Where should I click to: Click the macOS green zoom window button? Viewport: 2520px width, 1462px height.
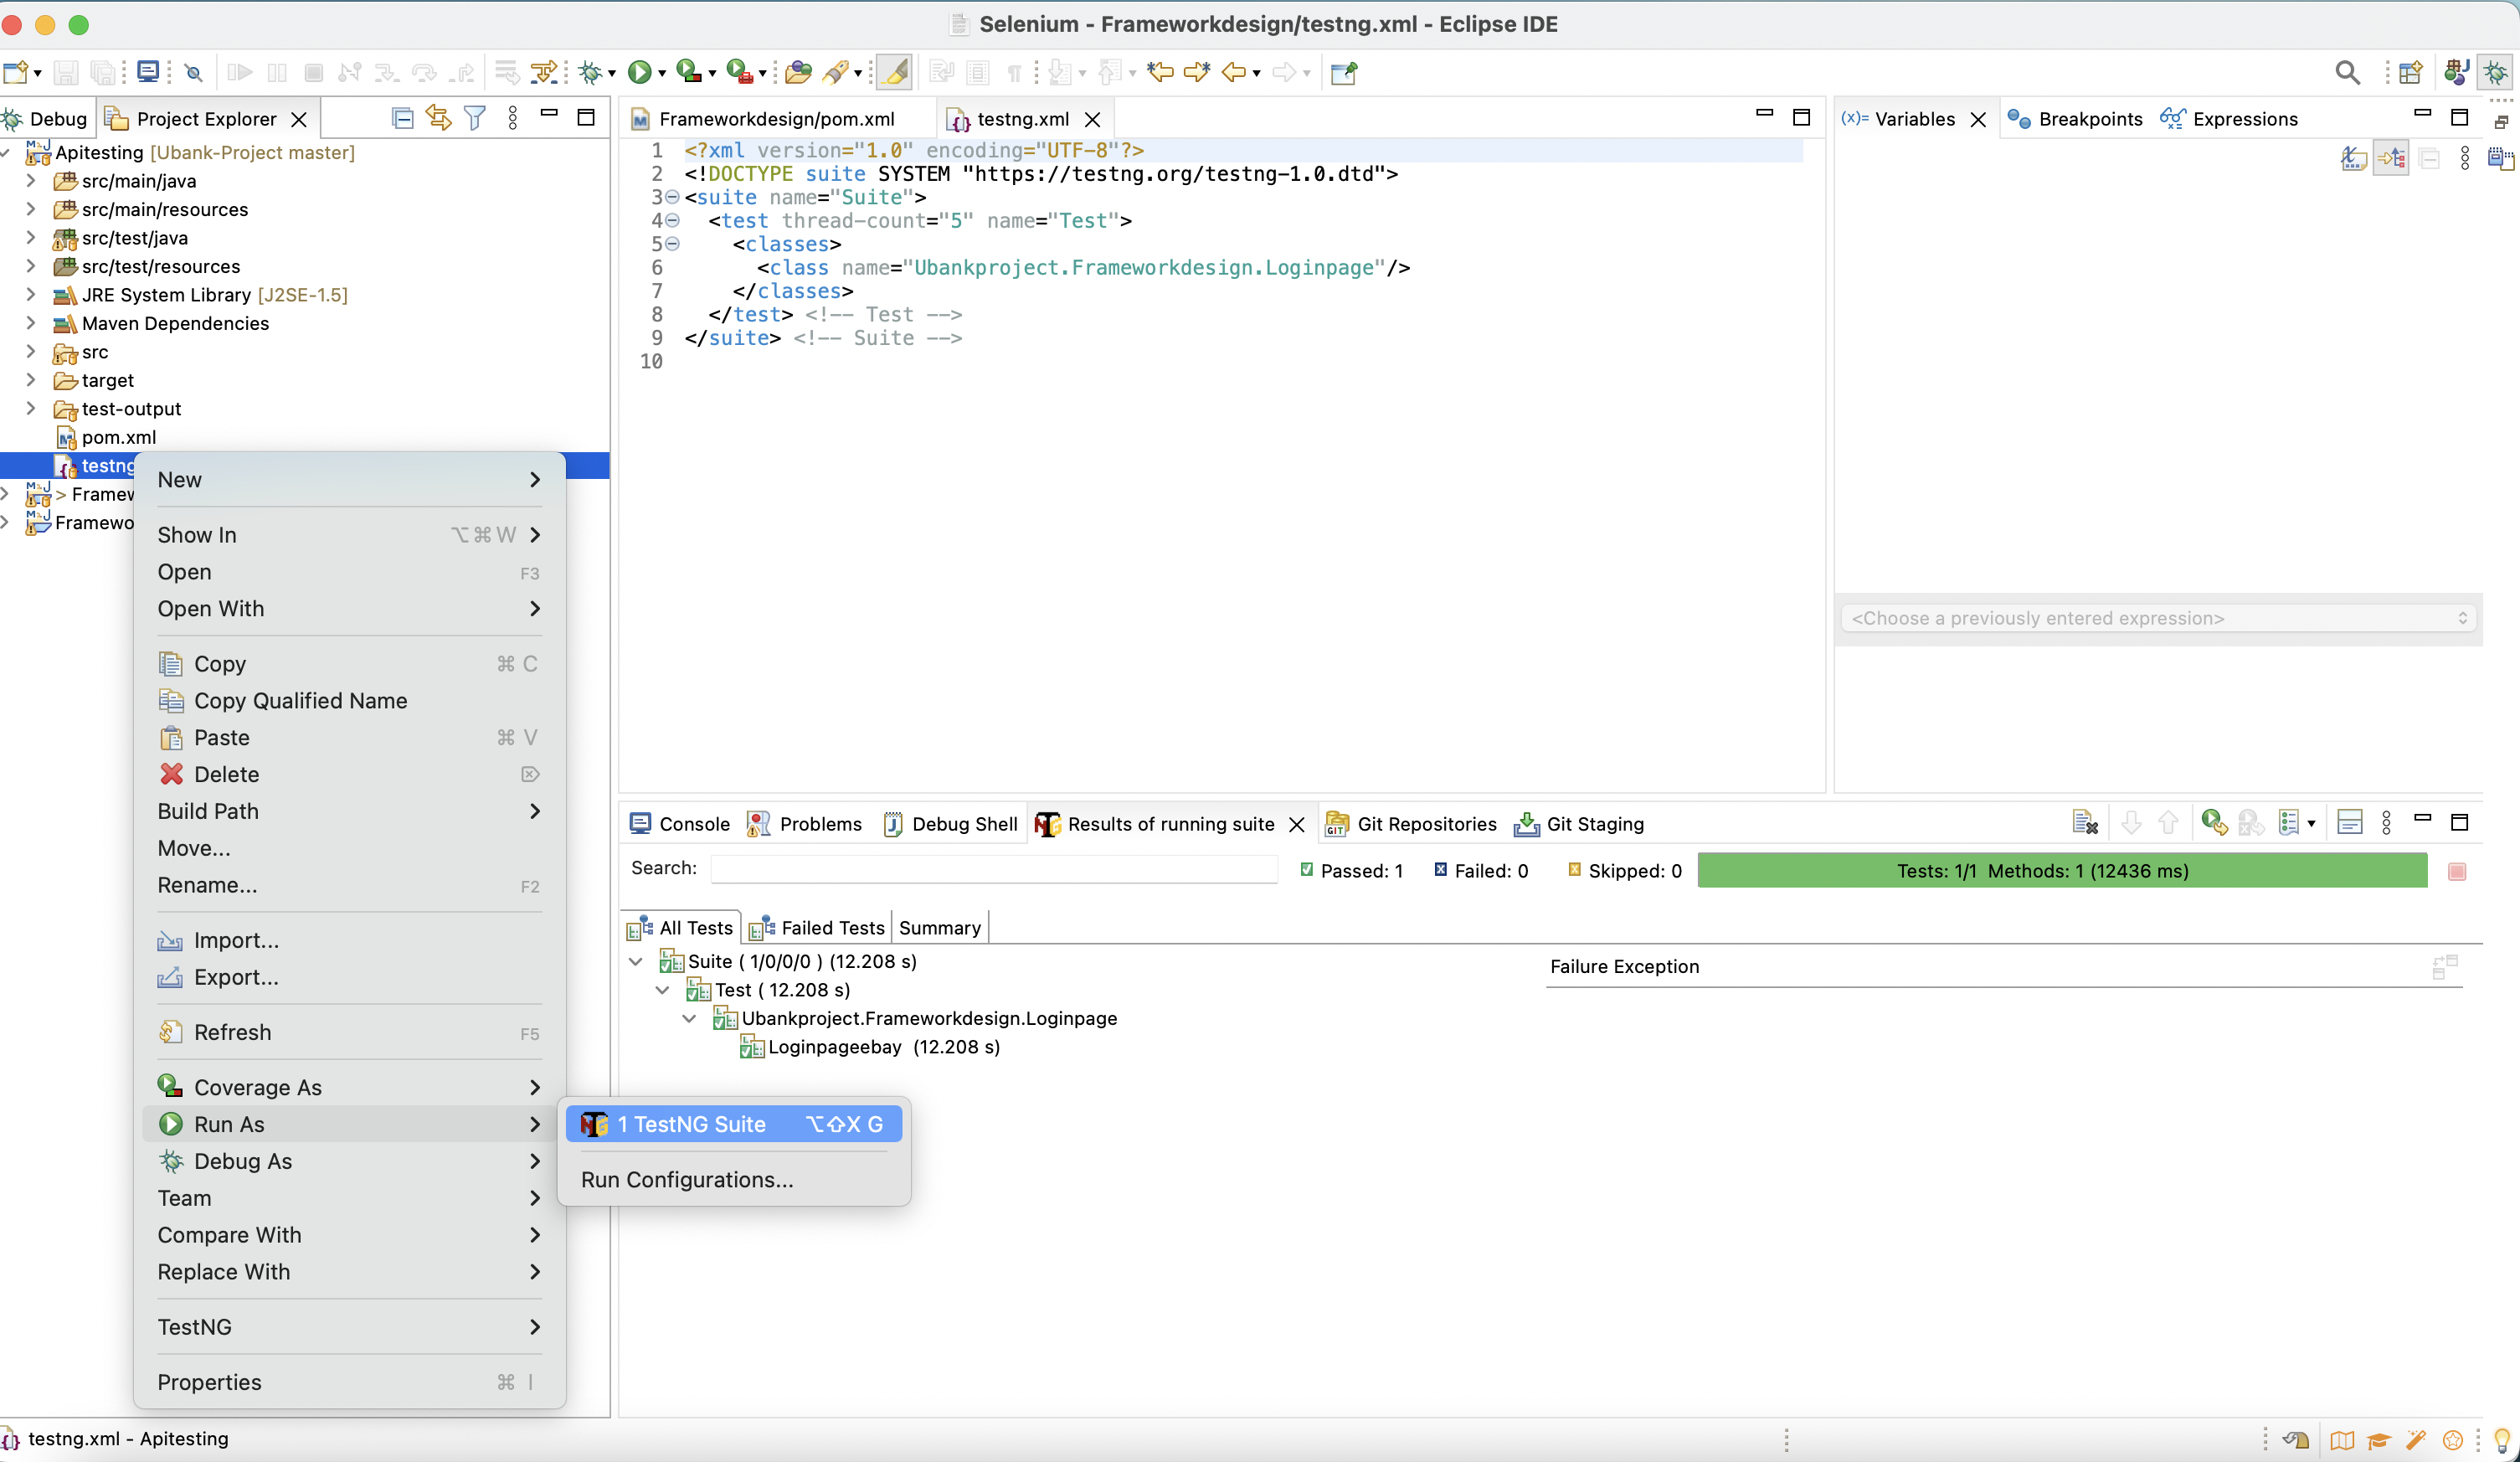79,24
